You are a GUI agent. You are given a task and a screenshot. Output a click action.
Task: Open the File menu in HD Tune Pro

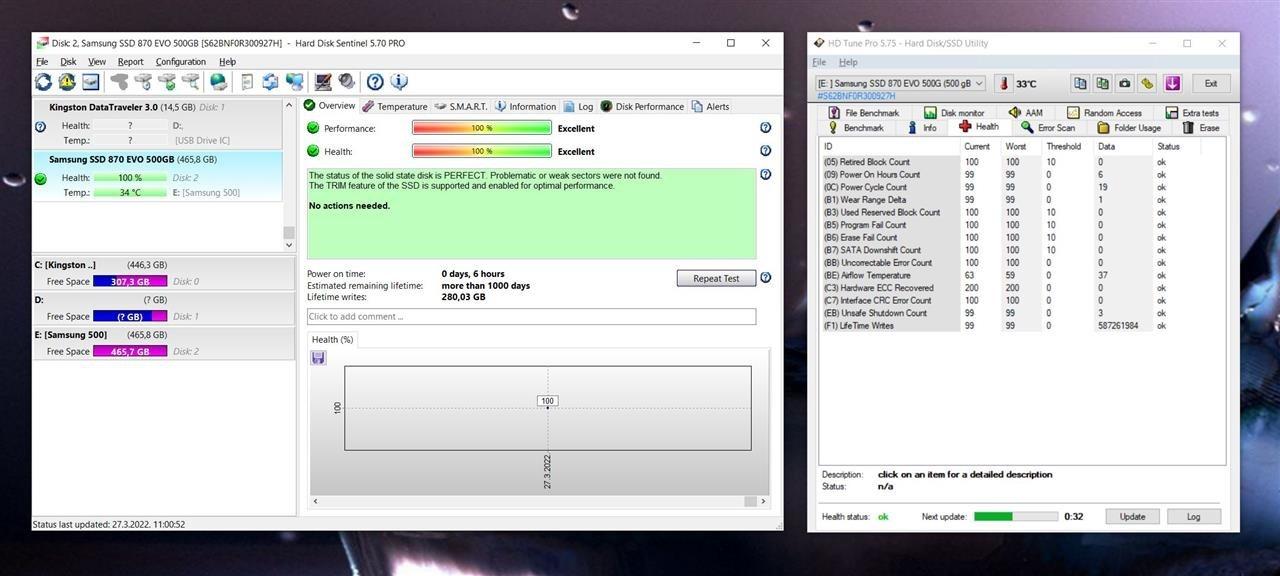[819, 62]
